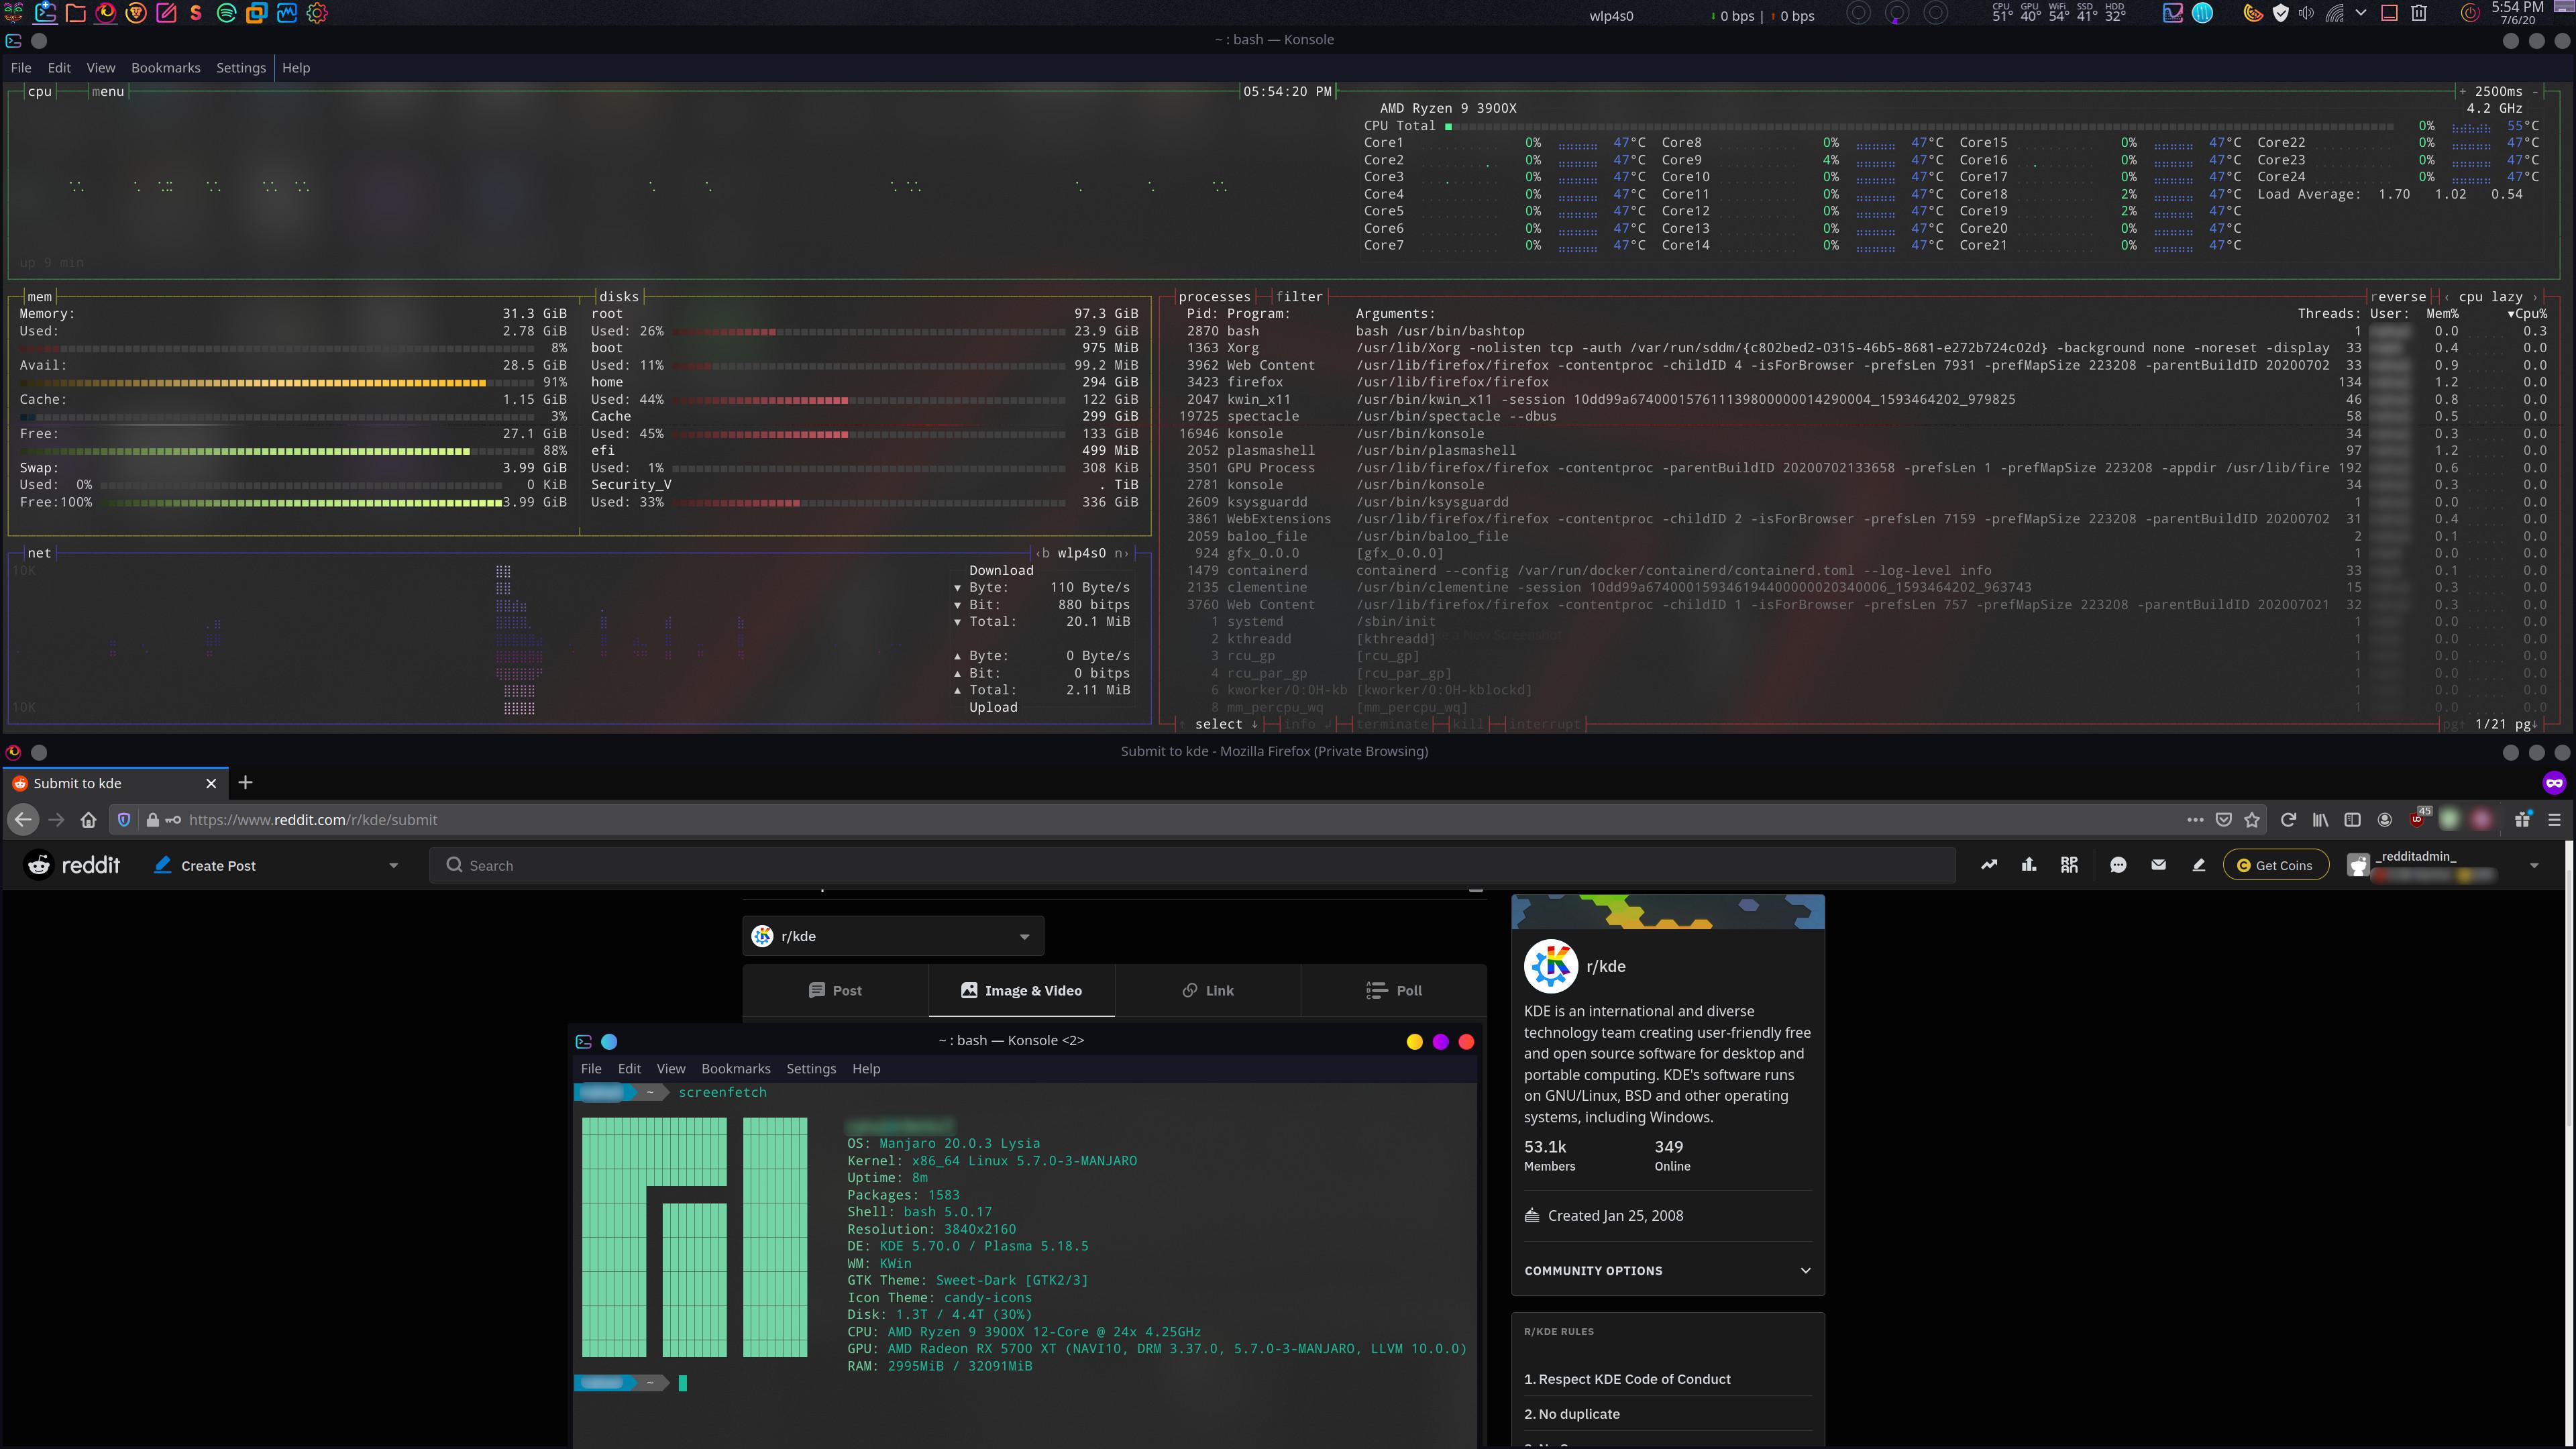Click the Get Coins button
The height and width of the screenshot is (1449, 2576).
tap(2277, 865)
